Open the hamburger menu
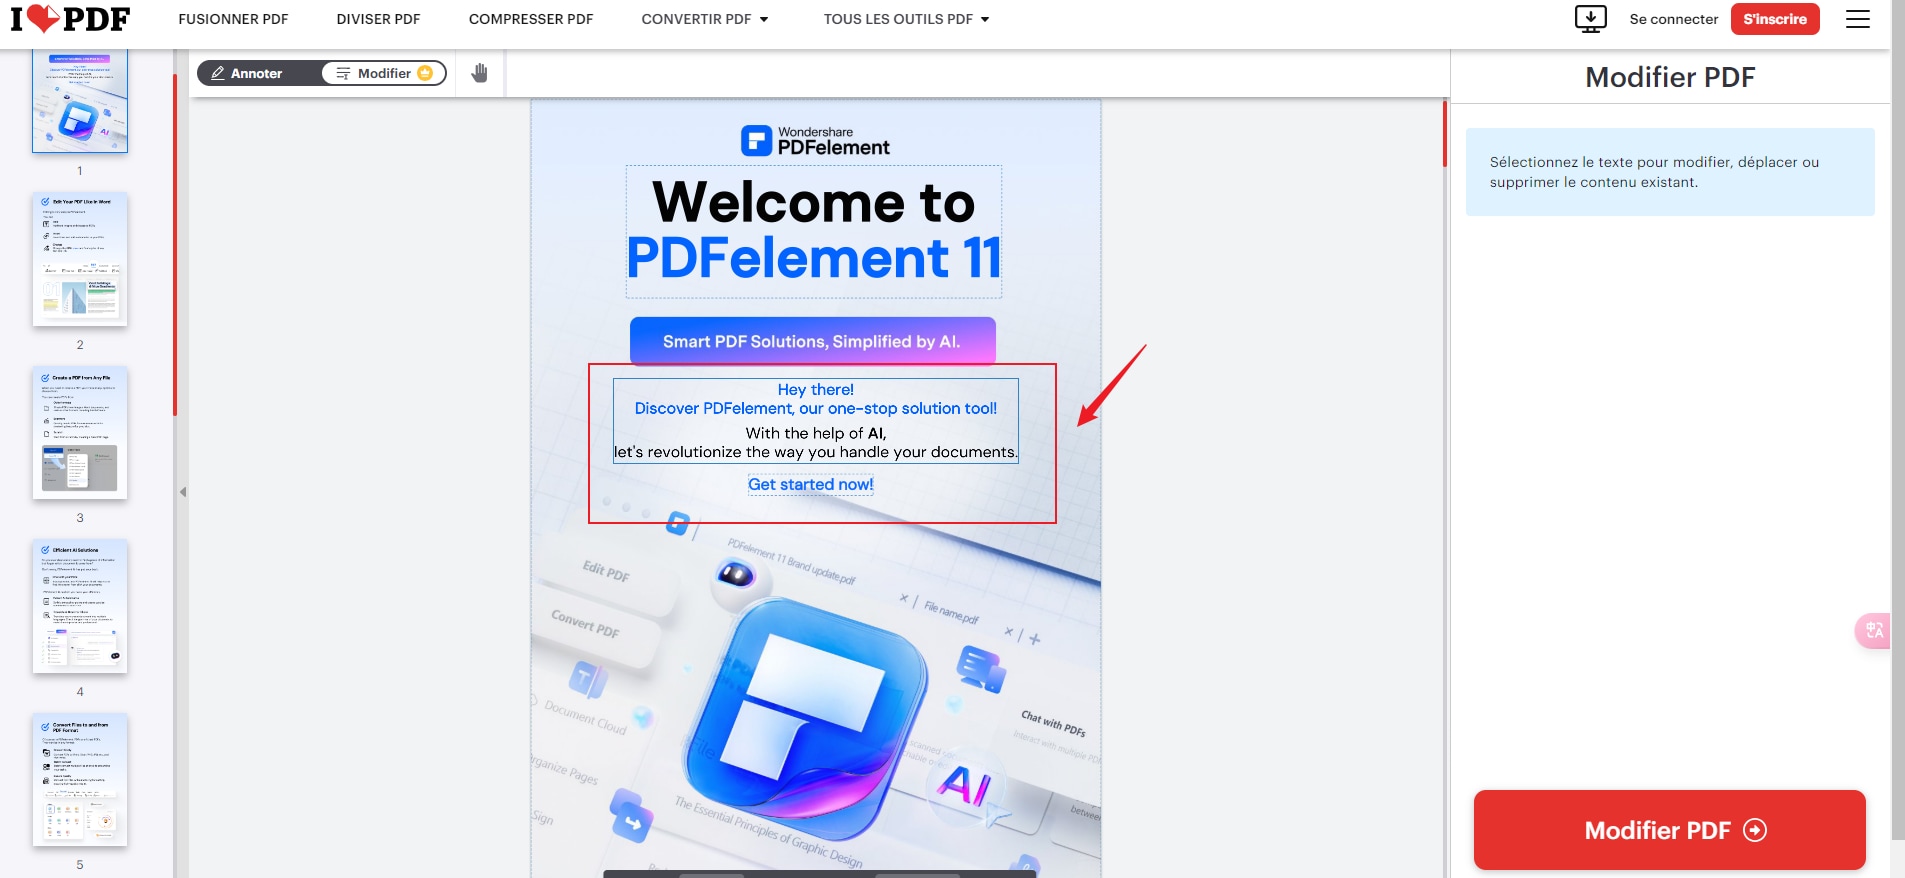The height and width of the screenshot is (878, 1905). (x=1857, y=19)
